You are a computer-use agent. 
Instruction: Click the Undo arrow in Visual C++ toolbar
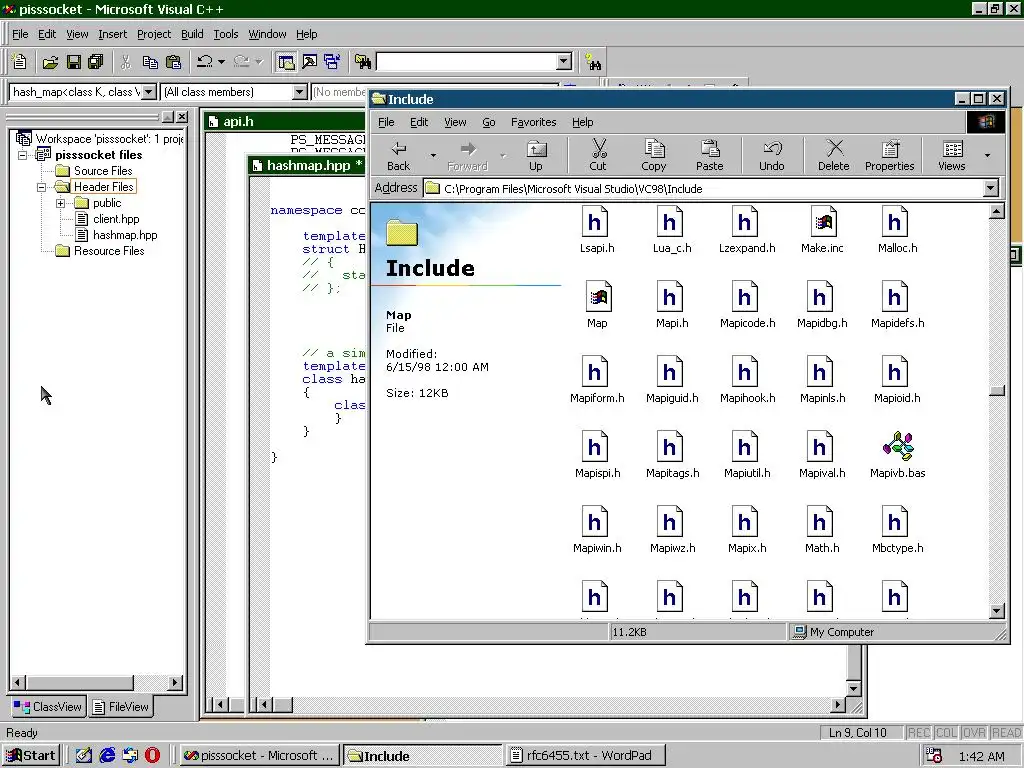pos(205,62)
